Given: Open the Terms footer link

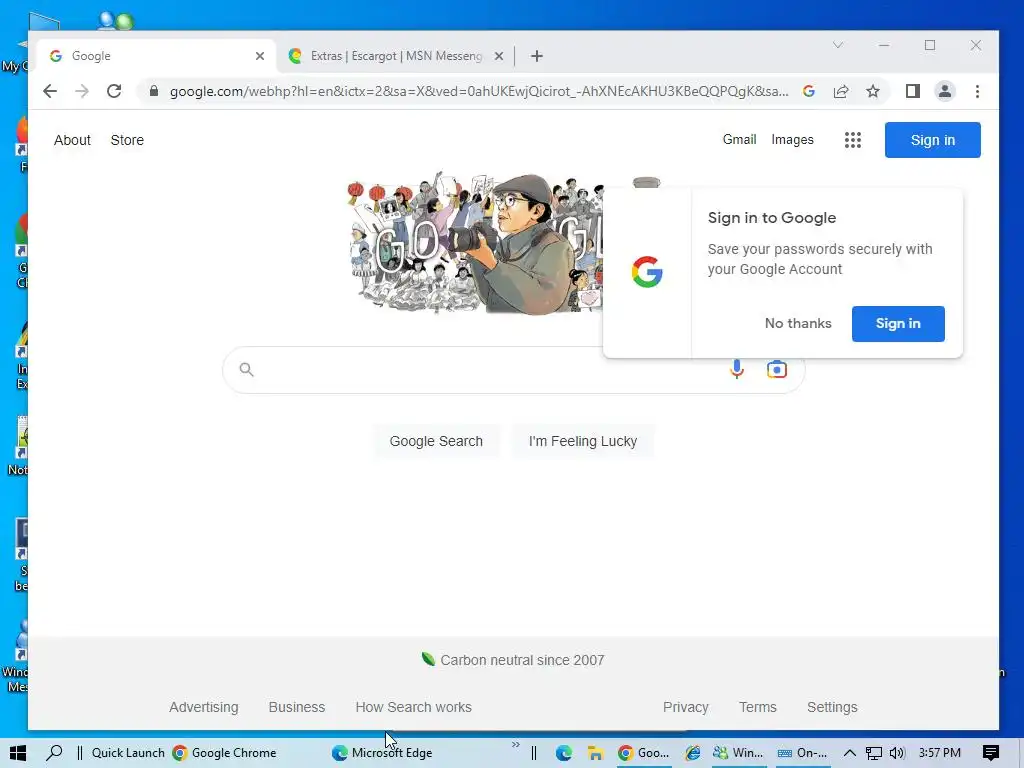Looking at the screenshot, I should pyautogui.click(x=758, y=707).
